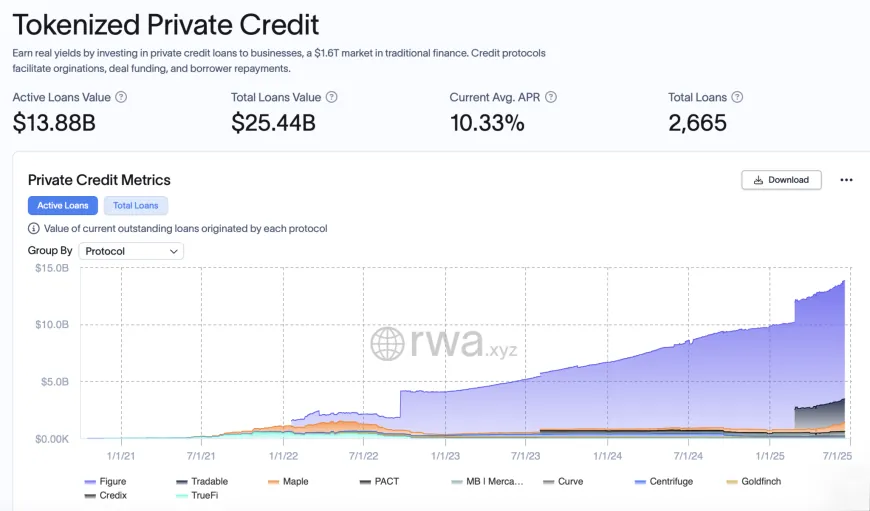Click help icon beside Current Avg. APR

click(550, 97)
